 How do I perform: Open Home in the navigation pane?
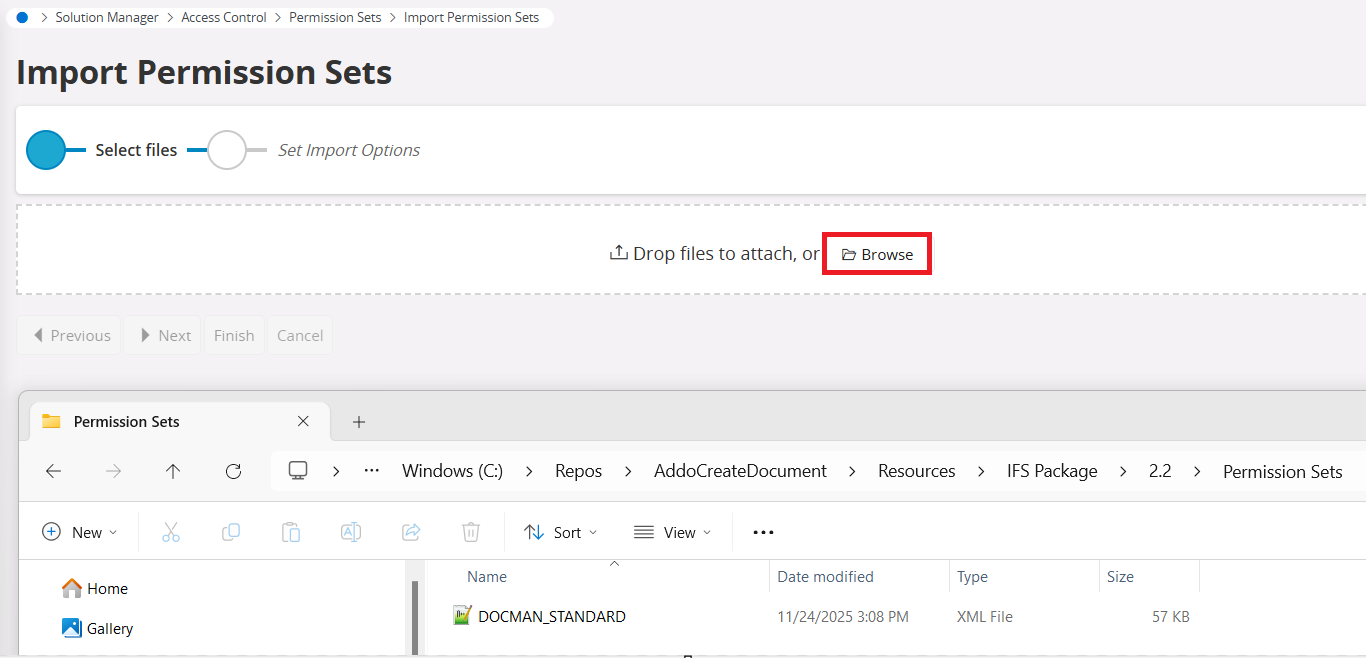[x=106, y=588]
